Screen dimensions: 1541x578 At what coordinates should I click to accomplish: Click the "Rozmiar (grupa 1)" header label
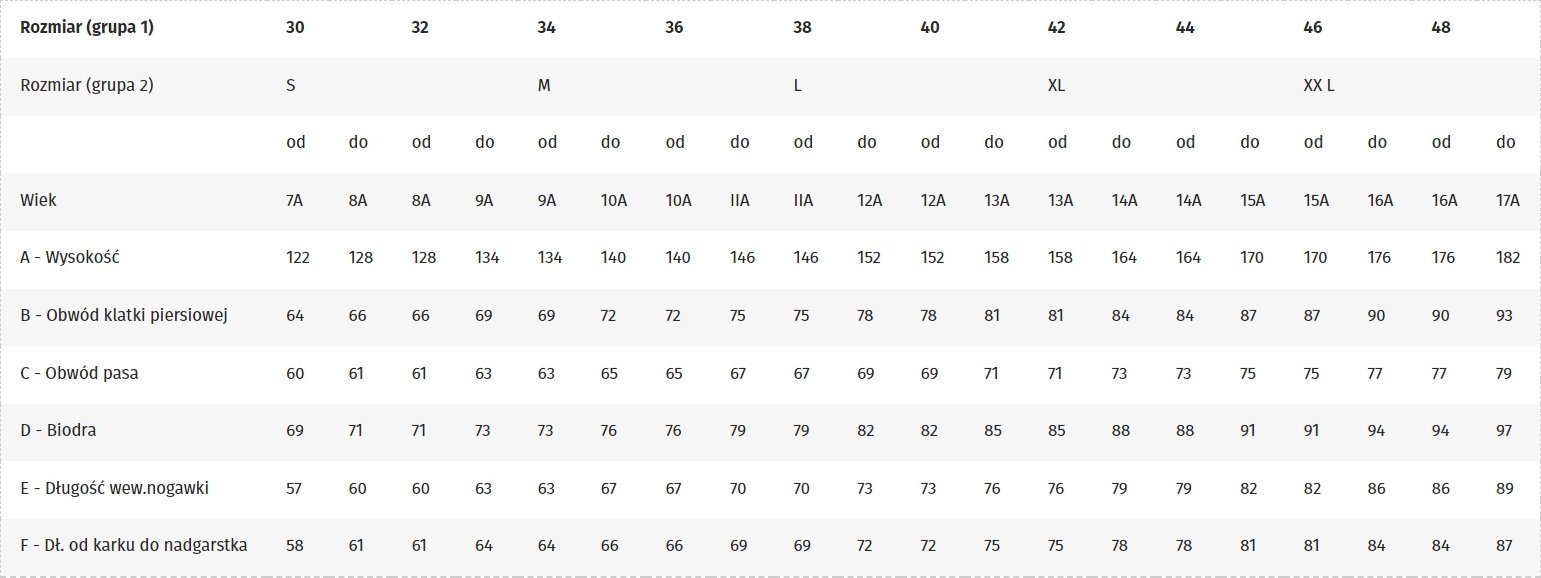[x=87, y=28]
